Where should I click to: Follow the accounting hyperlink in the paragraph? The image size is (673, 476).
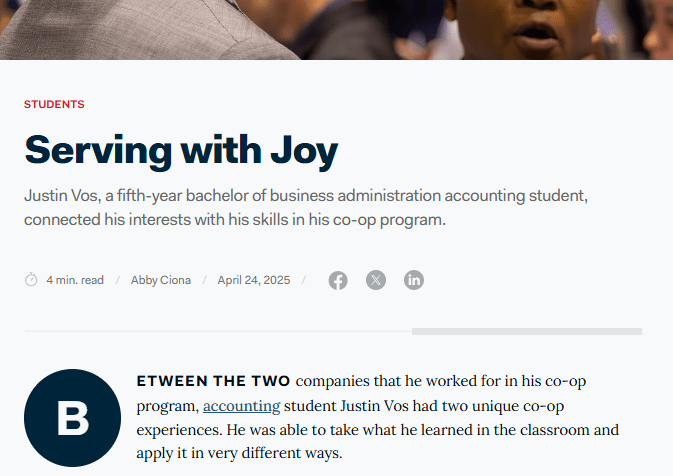(x=241, y=406)
